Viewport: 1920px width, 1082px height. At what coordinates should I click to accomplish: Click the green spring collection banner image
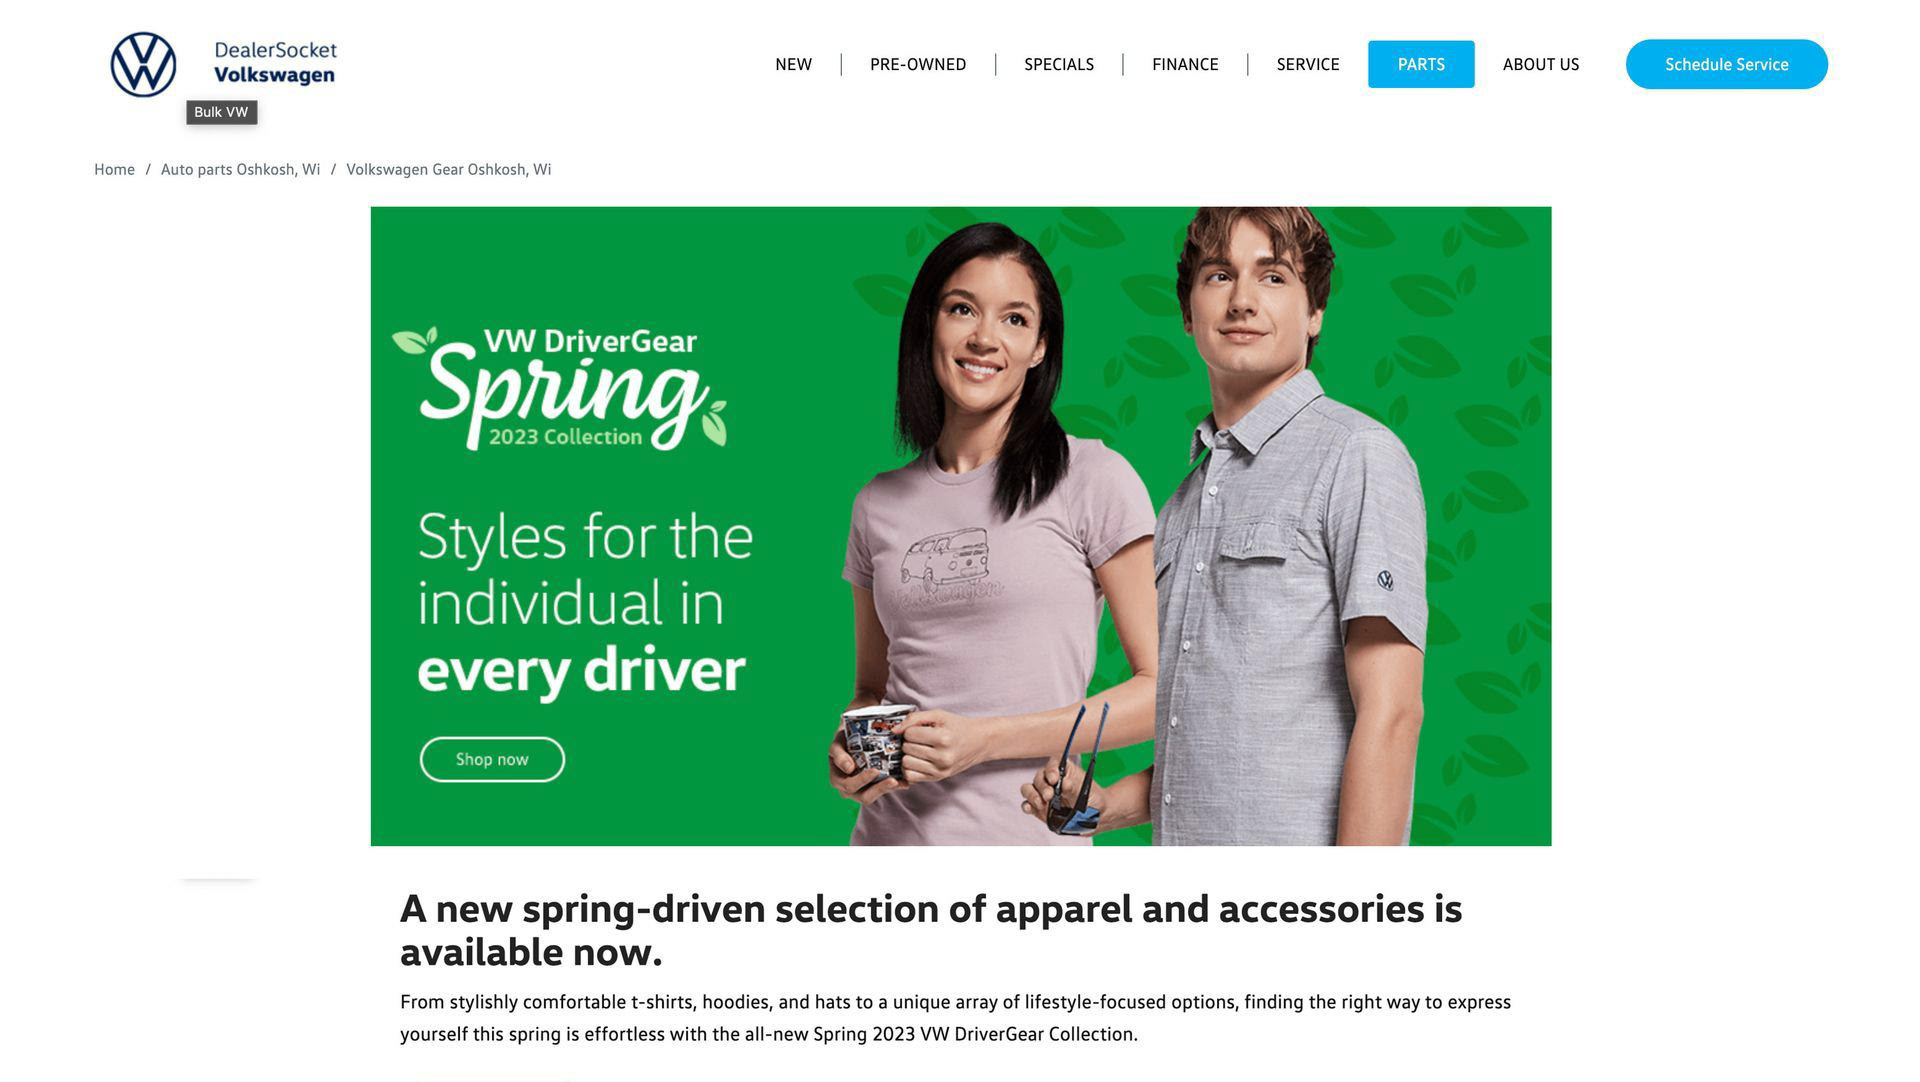[960, 526]
